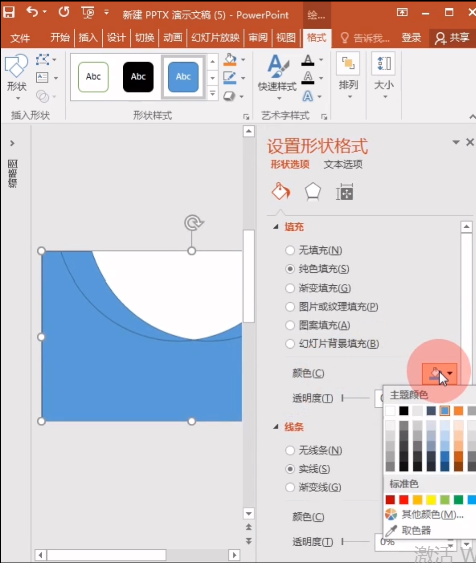Open the Arrange (排列) menu
The image size is (476, 563).
click(348, 76)
